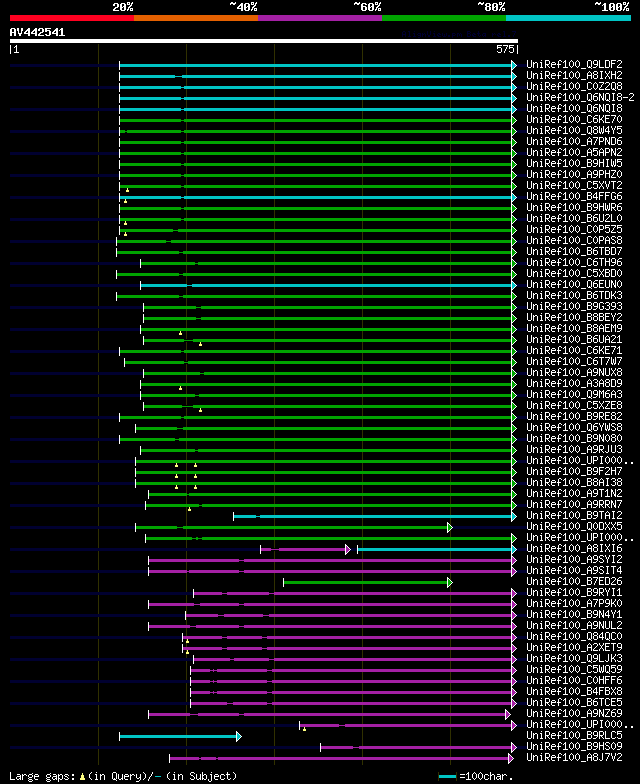
Task: Select the UniRef100_A9NZ69 hit name
Action: tap(574, 714)
